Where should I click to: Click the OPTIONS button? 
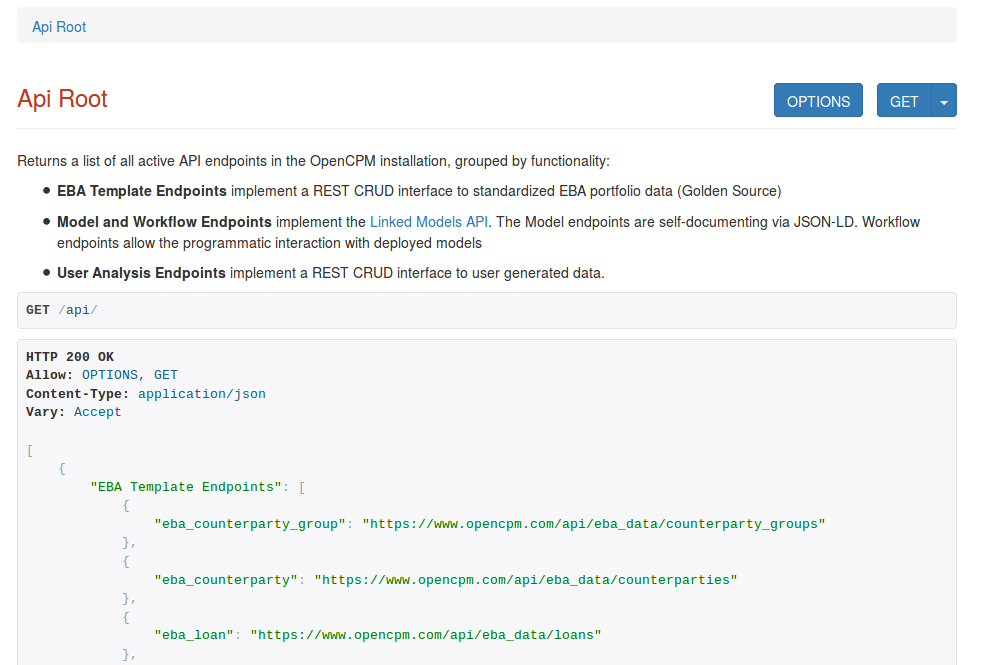click(x=817, y=100)
